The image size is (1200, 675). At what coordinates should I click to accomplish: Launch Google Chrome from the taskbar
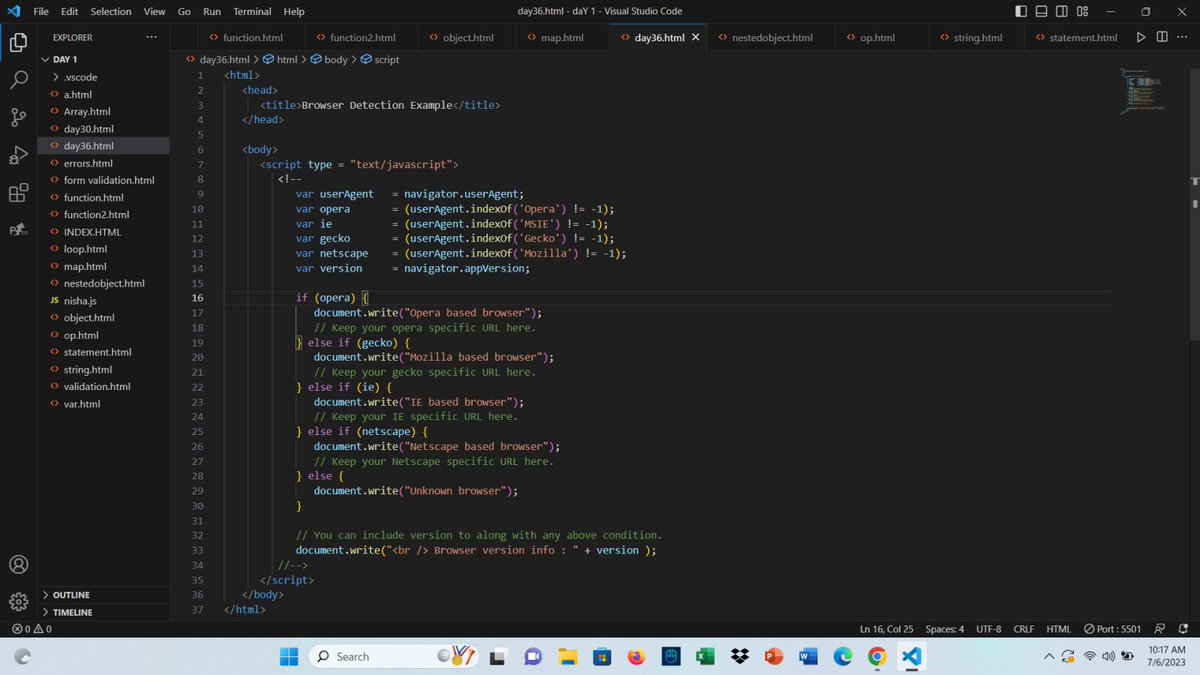pos(876,656)
